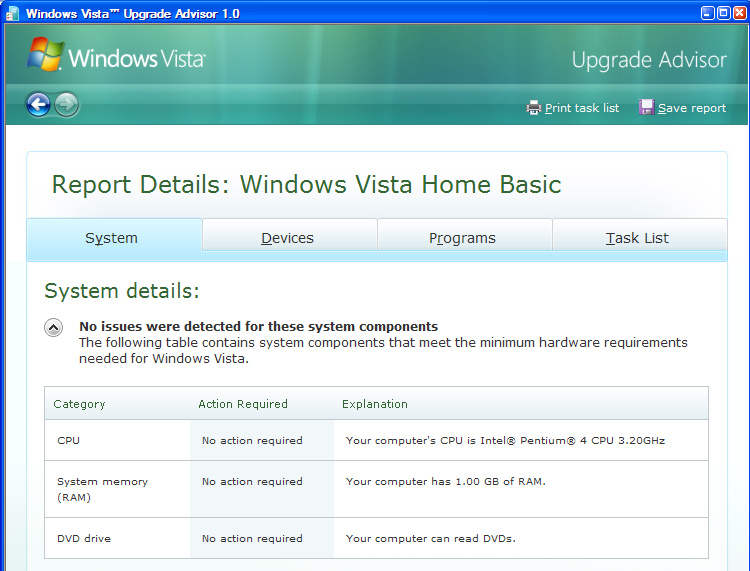
Task: Click the floppy disk icon beside Save report
Action: click(647, 107)
